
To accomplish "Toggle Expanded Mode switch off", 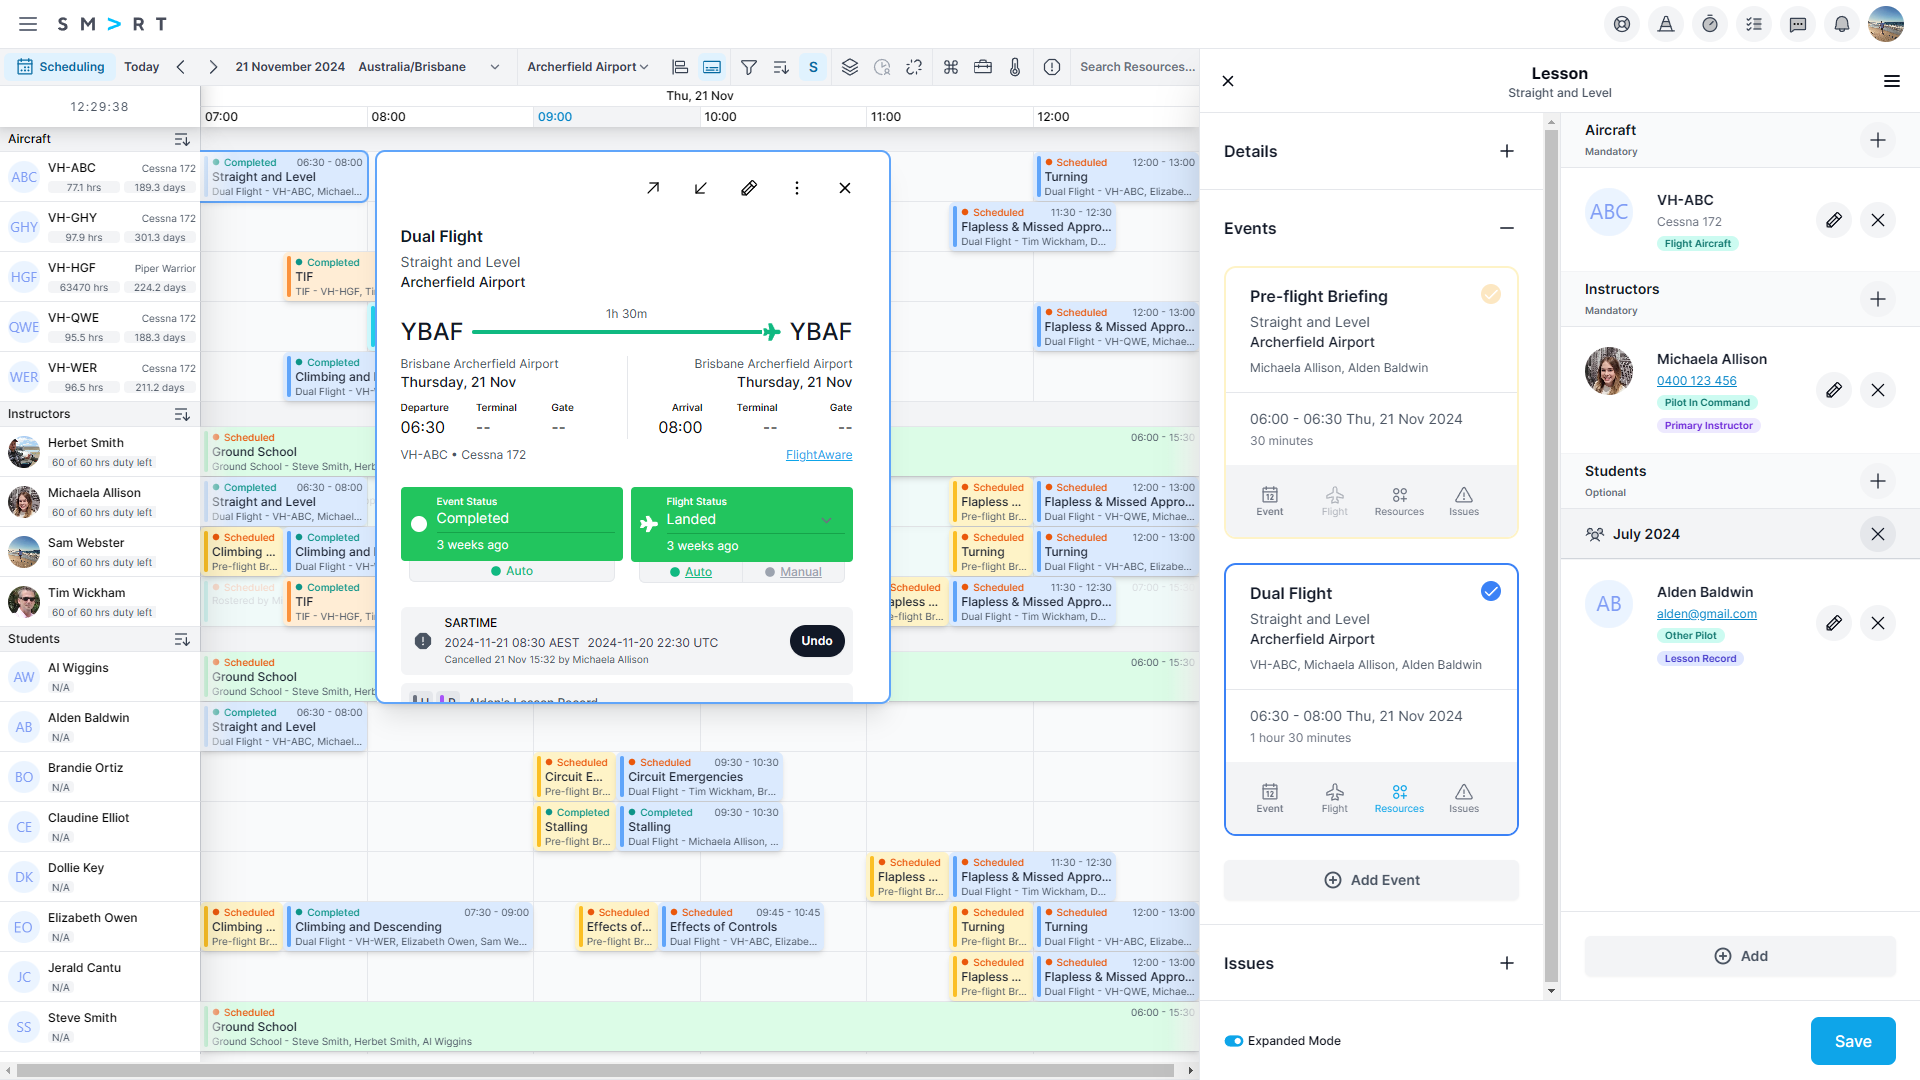I will coord(1234,1041).
